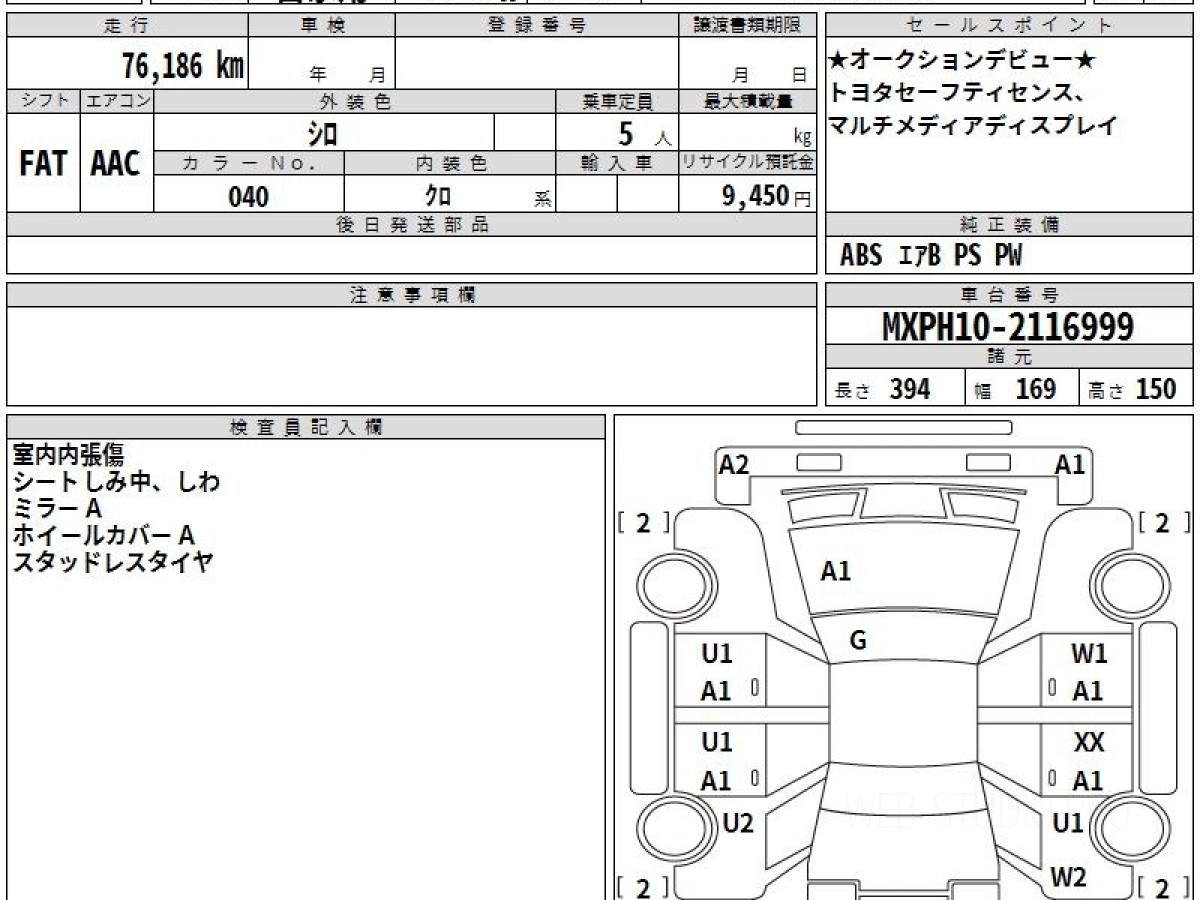The width and height of the screenshot is (1200, 900).
Task: Click the seating capacity value 5 人
Action: pyautogui.click(x=643, y=133)
